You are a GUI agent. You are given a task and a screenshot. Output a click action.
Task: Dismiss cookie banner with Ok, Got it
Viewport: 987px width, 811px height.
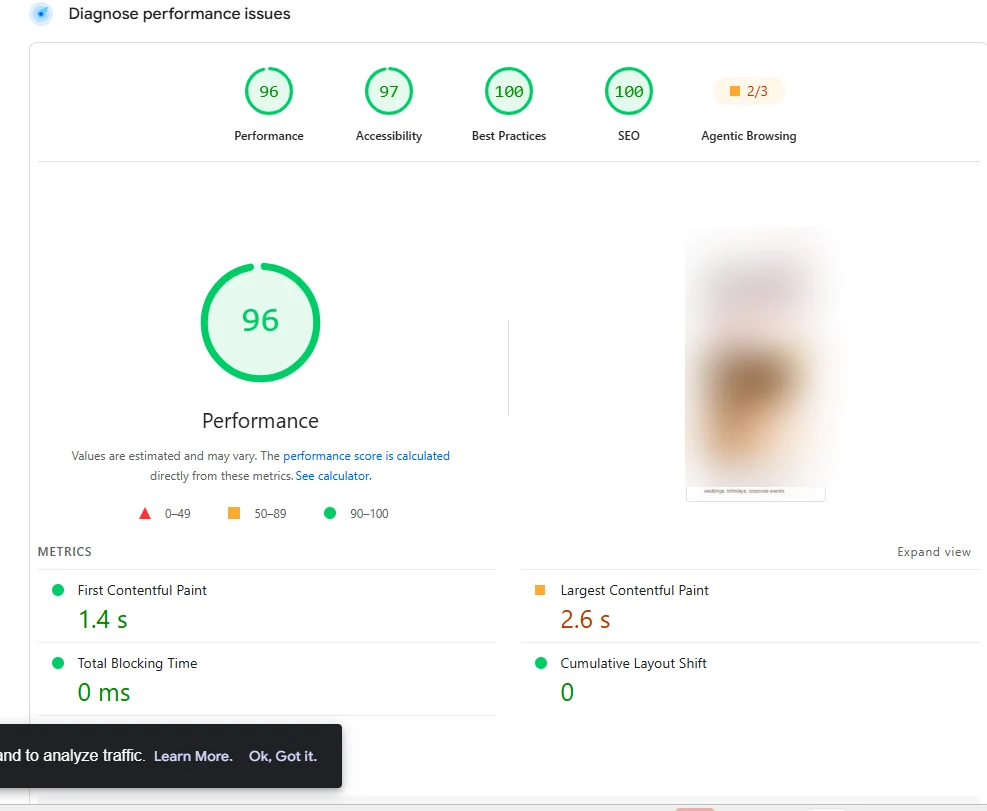point(283,756)
